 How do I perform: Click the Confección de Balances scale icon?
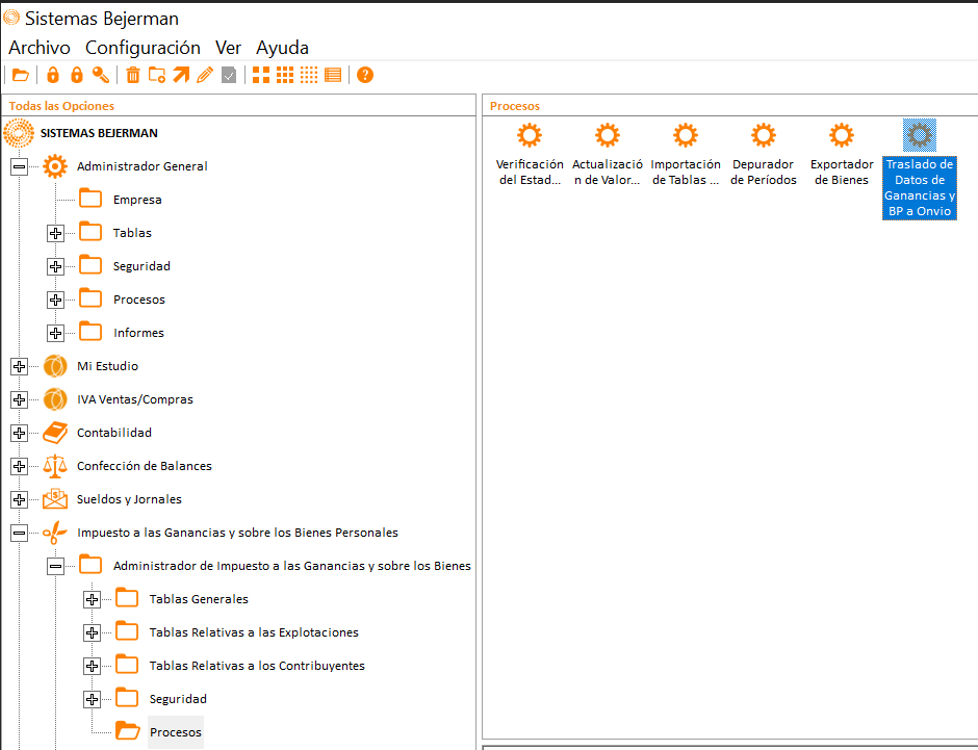point(55,466)
